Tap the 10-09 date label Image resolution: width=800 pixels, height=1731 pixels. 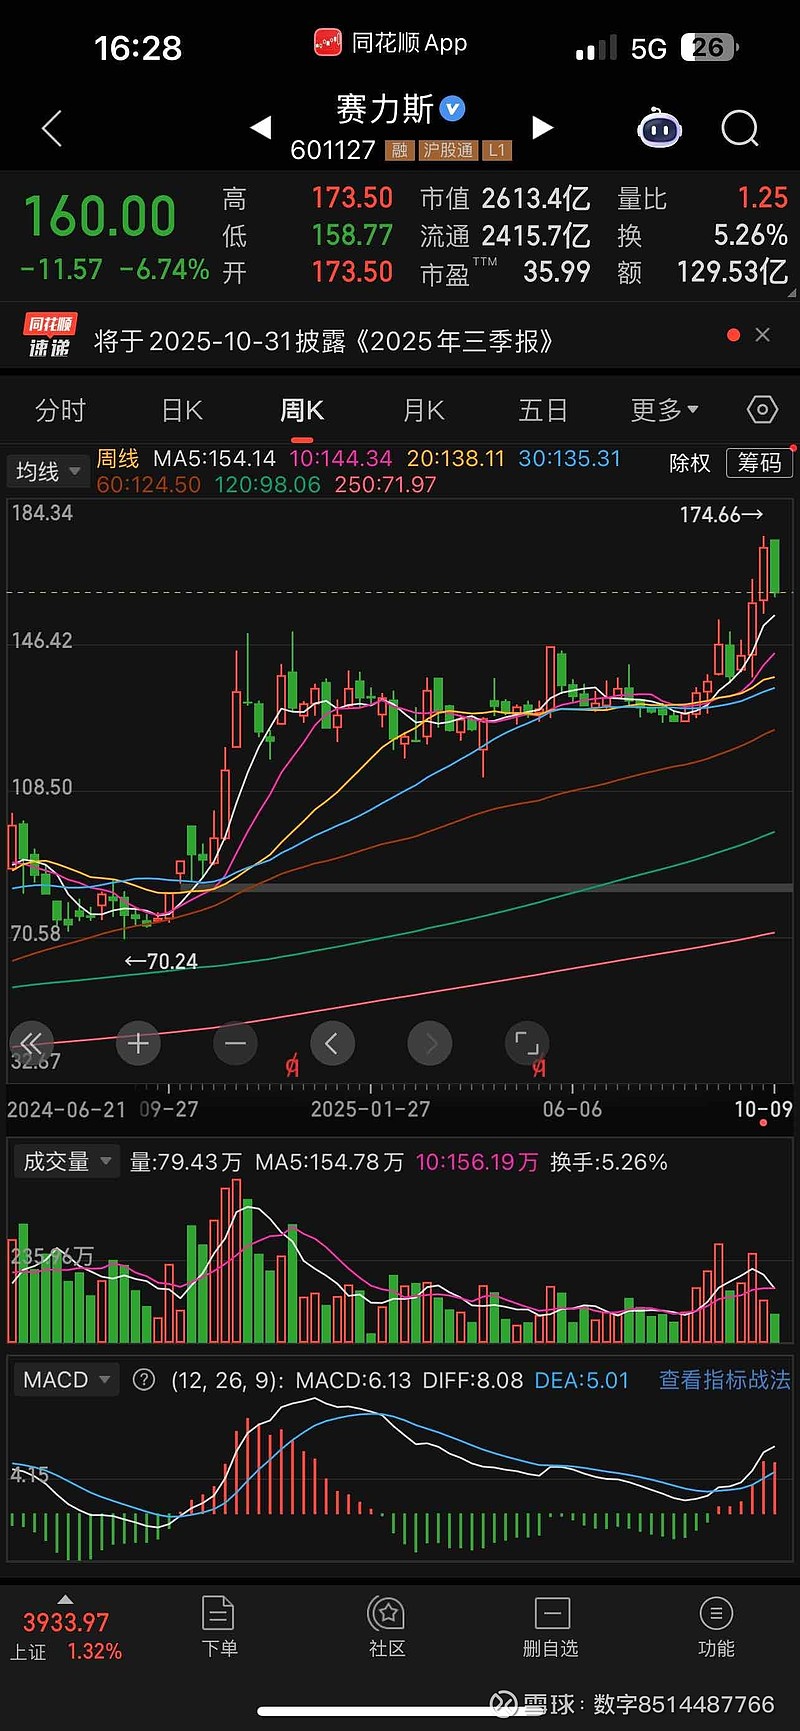coord(763,1109)
